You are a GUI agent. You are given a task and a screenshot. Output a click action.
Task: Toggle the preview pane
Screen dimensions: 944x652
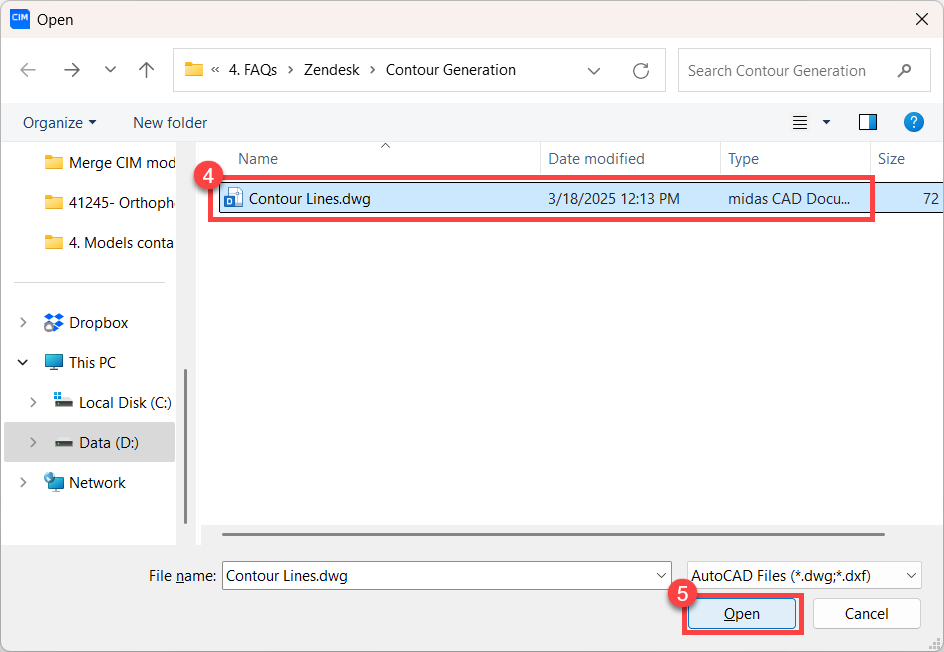click(x=868, y=122)
